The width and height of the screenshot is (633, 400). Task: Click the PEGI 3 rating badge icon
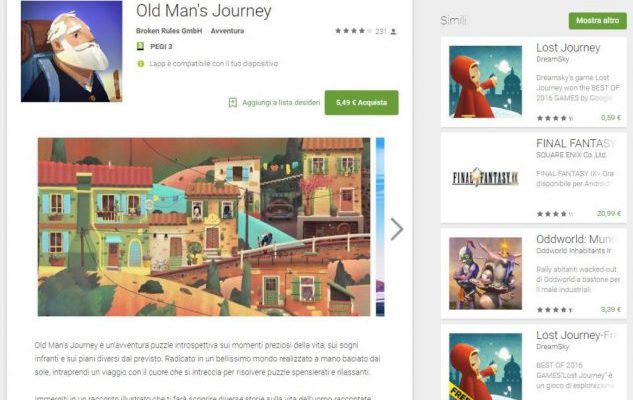point(140,46)
